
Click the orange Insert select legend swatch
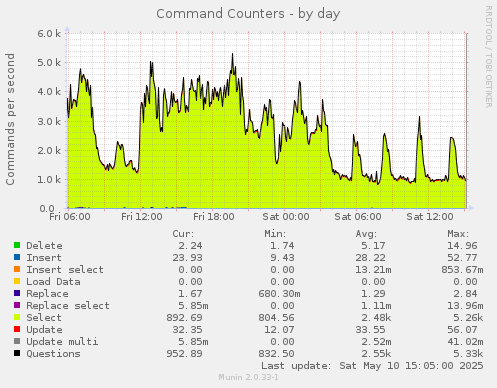click(17, 269)
